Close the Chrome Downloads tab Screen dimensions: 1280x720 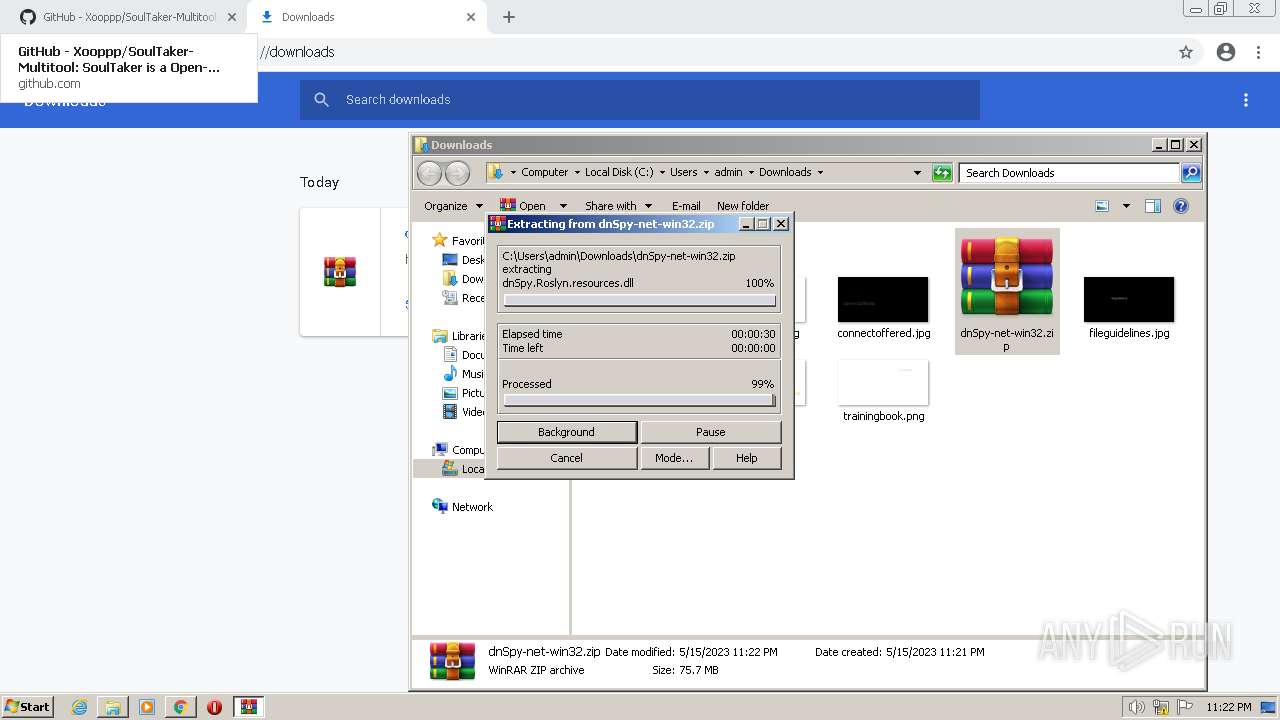coord(471,17)
